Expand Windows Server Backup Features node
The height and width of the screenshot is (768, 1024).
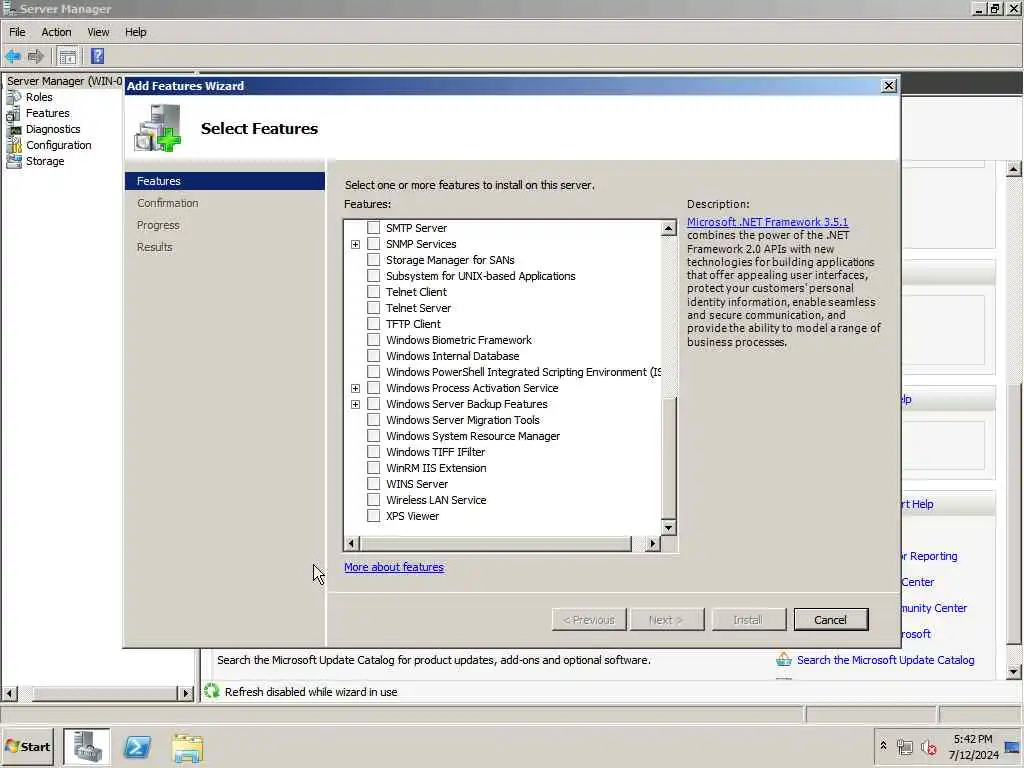click(355, 404)
